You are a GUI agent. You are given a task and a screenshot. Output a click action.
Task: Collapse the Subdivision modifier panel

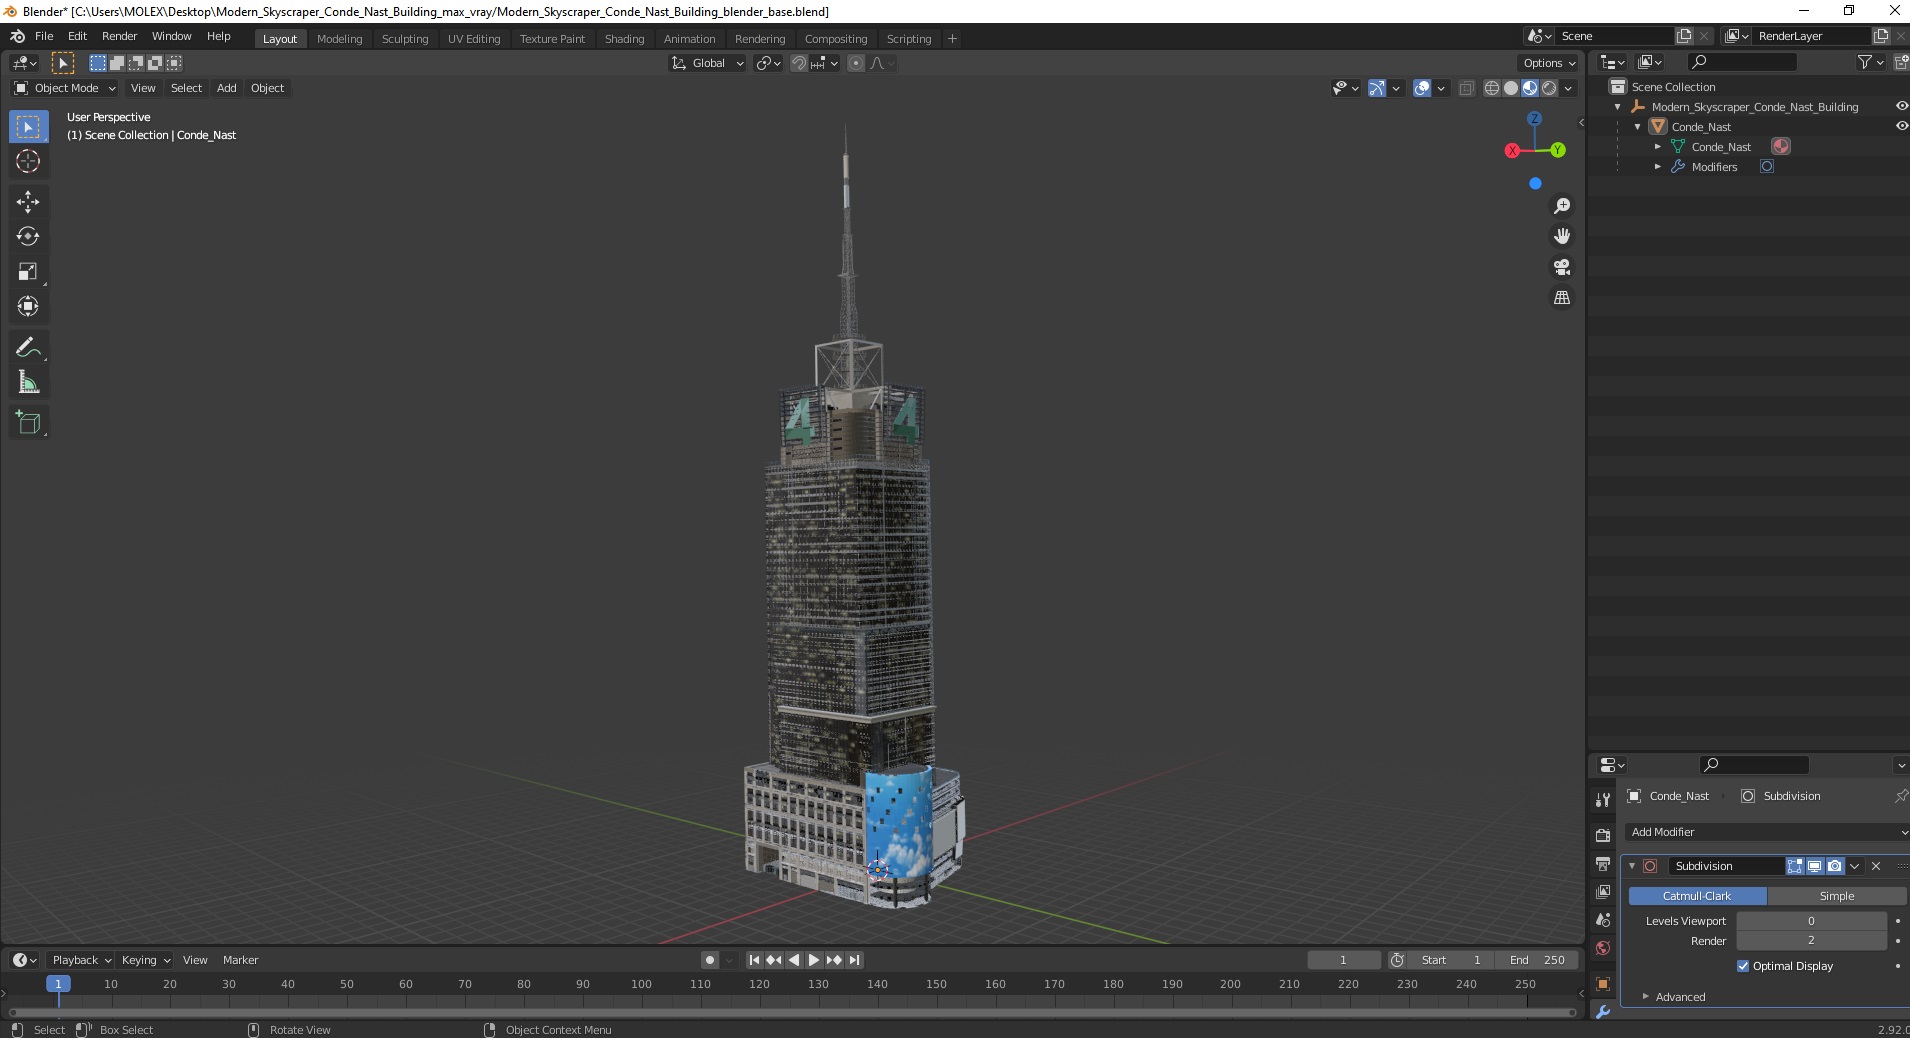click(1632, 866)
